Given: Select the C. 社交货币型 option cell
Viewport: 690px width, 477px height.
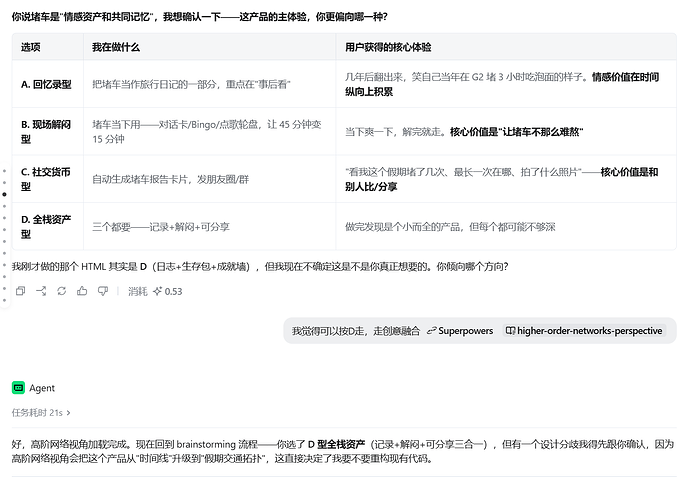Looking at the screenshot, I should [x=48, y=179].
